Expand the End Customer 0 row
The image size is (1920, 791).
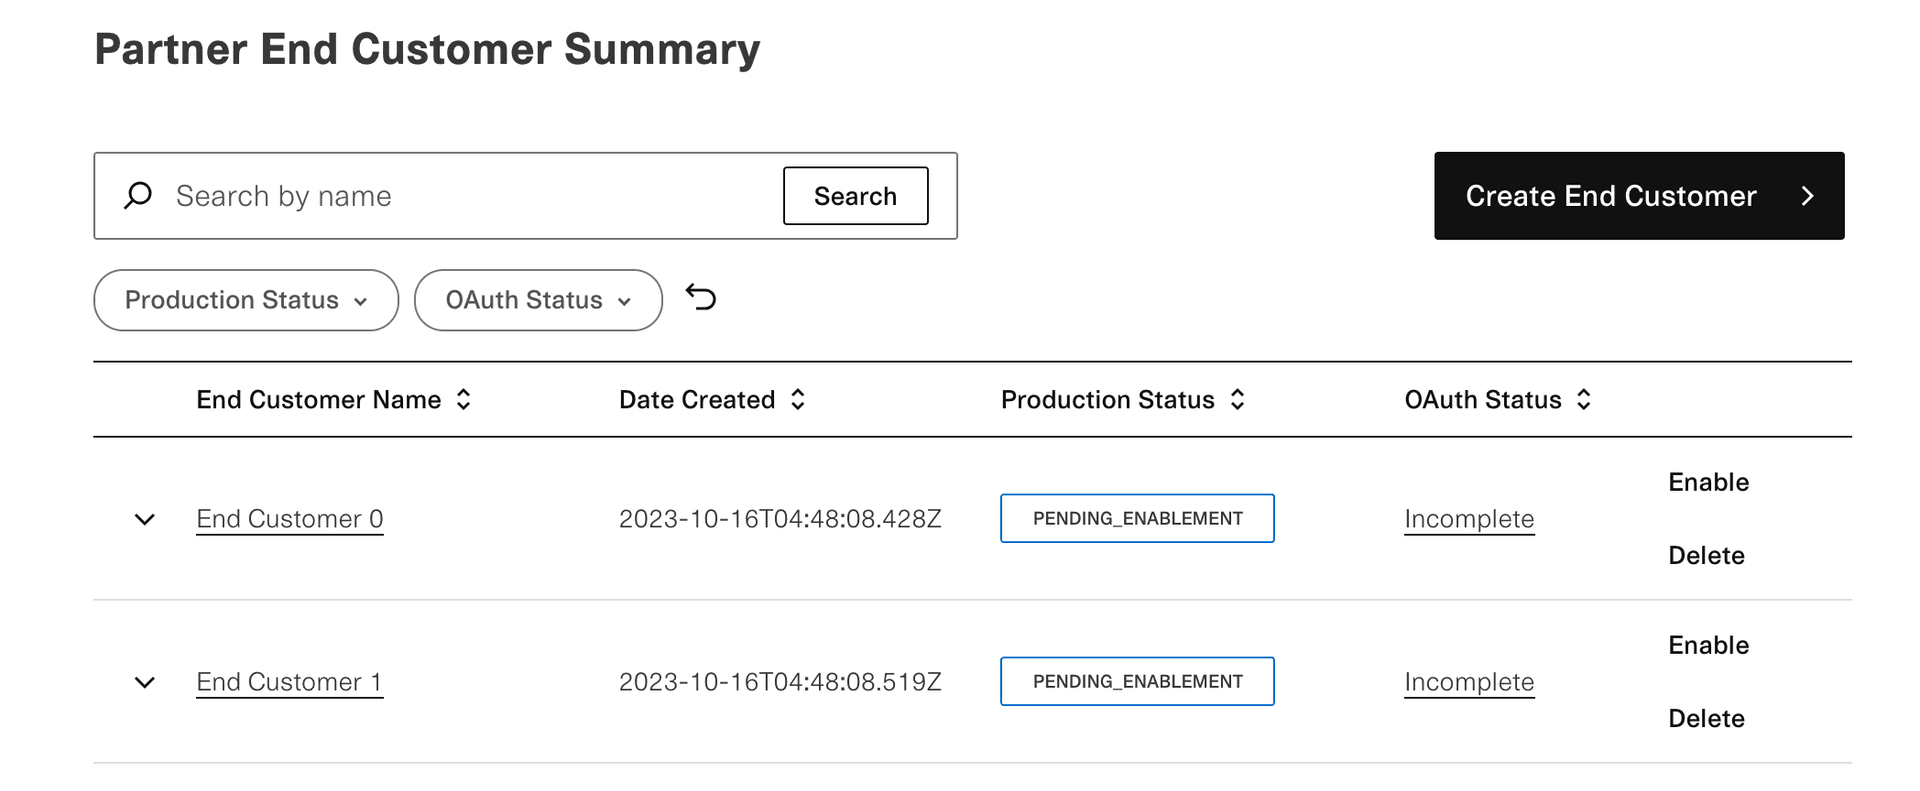click(x=145, y=519)
